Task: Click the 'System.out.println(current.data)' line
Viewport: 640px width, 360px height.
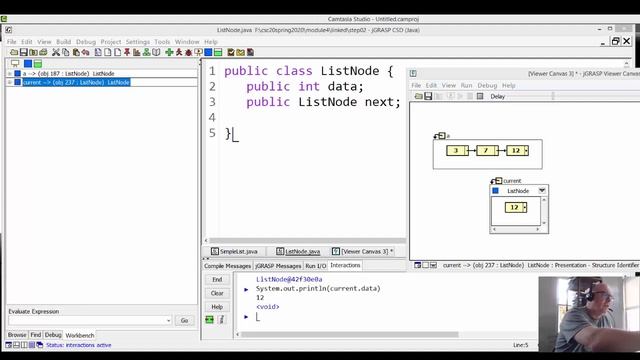Action: 318,289
